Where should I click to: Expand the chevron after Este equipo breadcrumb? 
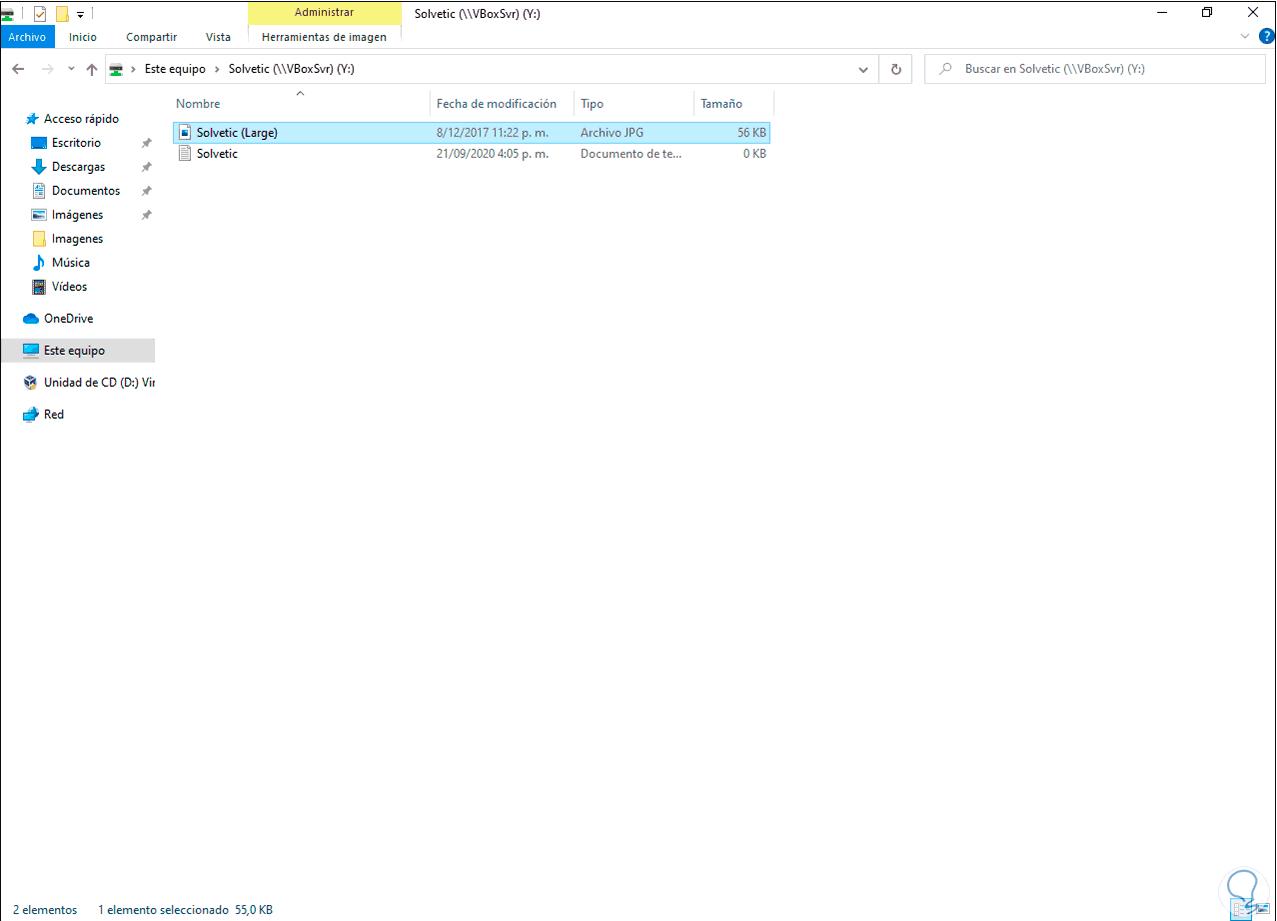pyautogui.click(x=217, y=69)
